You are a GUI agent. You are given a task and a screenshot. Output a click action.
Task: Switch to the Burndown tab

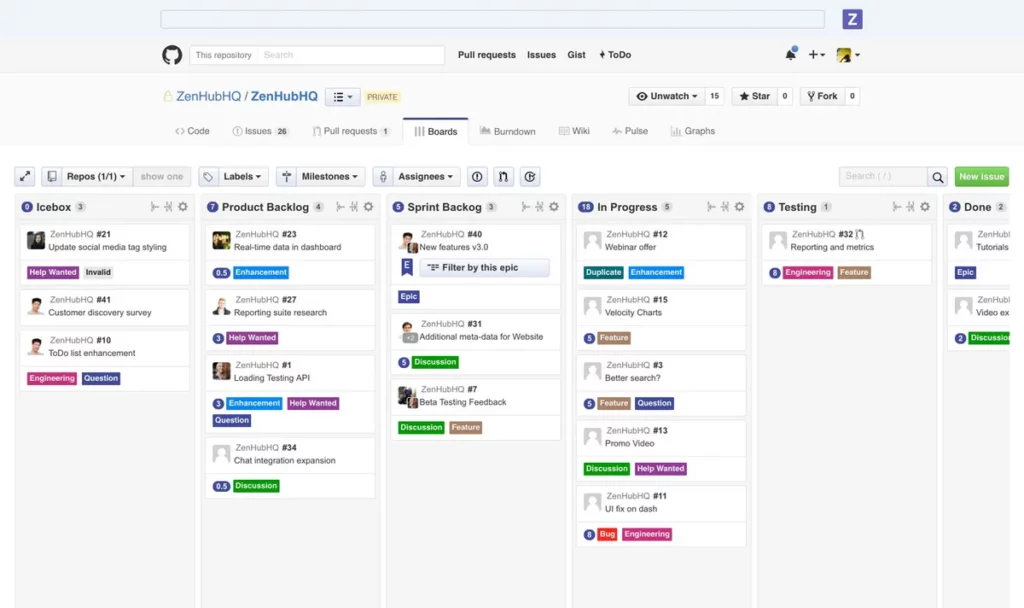(x=507, y=131)
